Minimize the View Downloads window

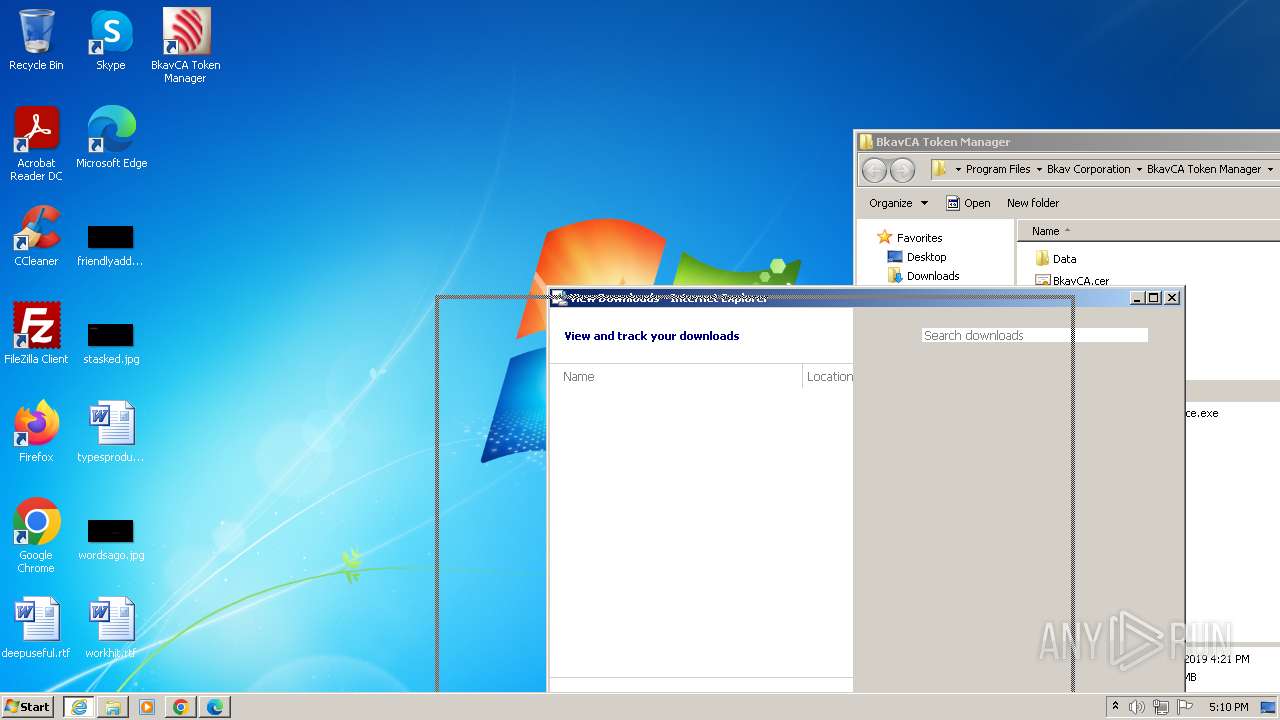click(1137, 298)
